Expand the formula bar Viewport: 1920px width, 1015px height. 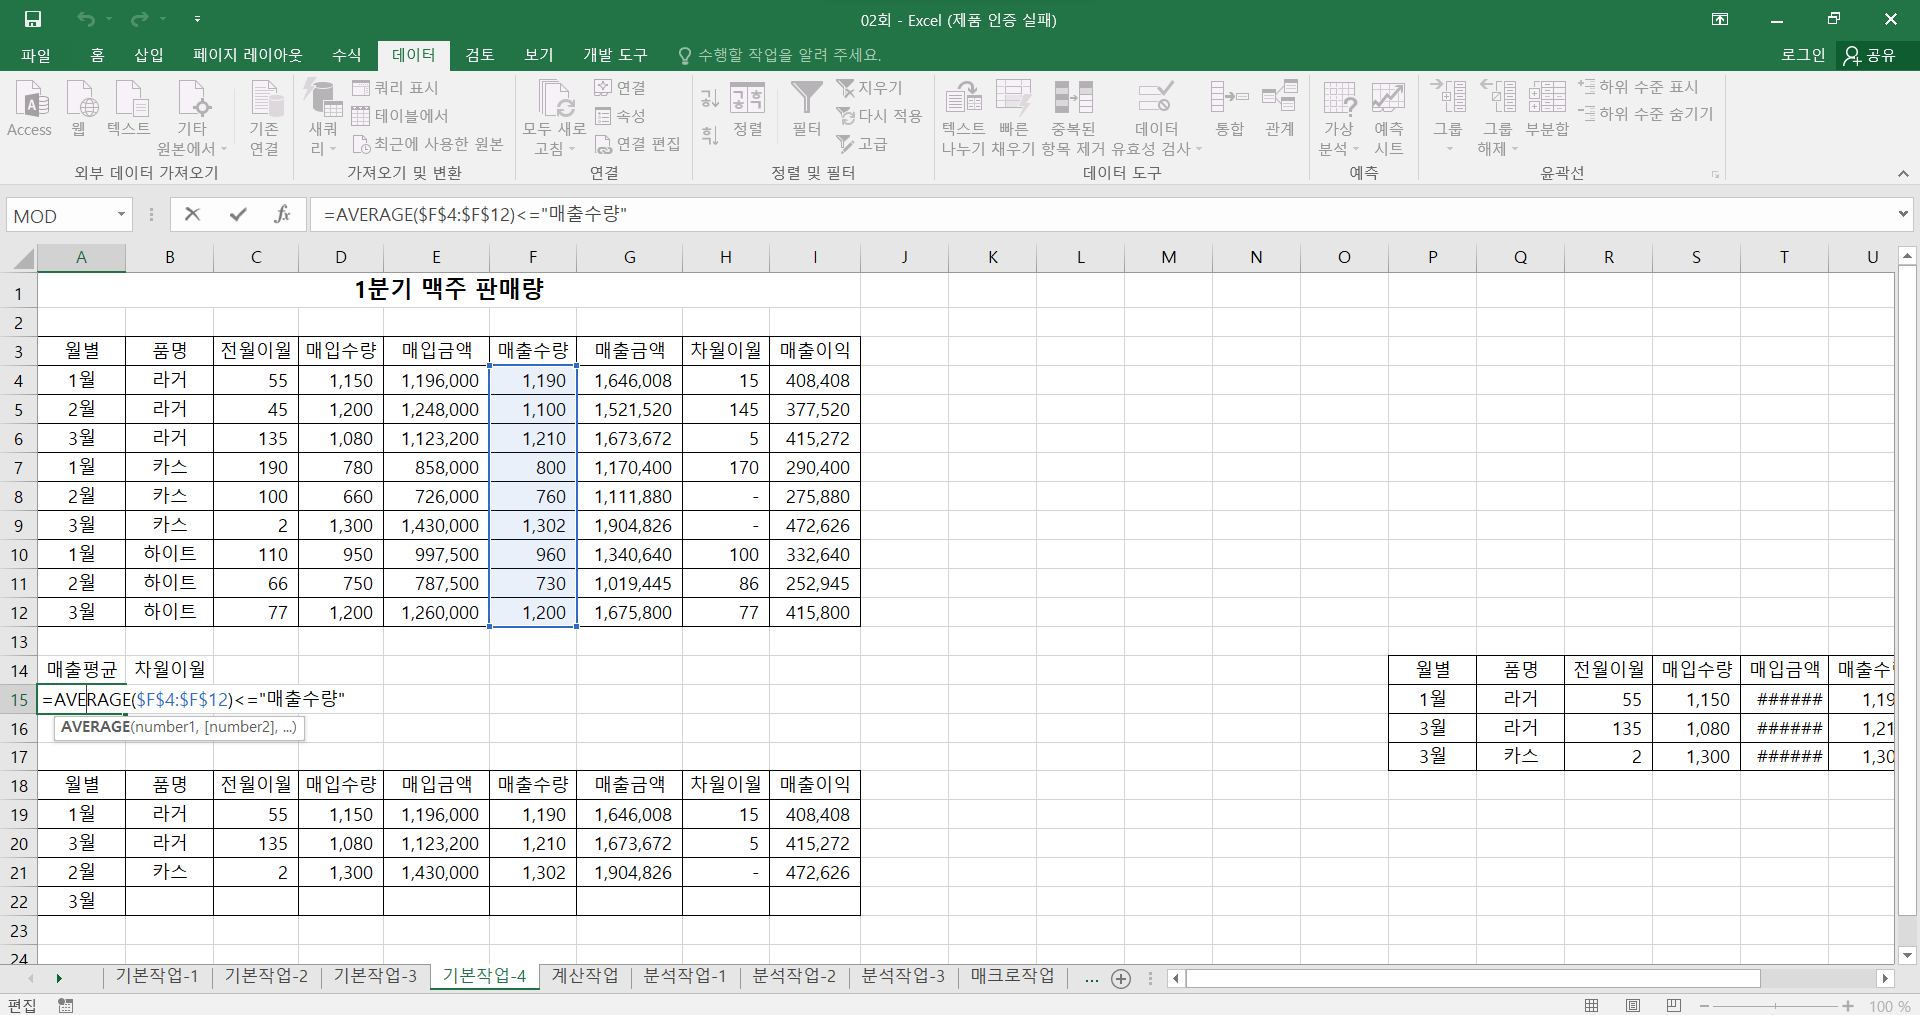1902,214
